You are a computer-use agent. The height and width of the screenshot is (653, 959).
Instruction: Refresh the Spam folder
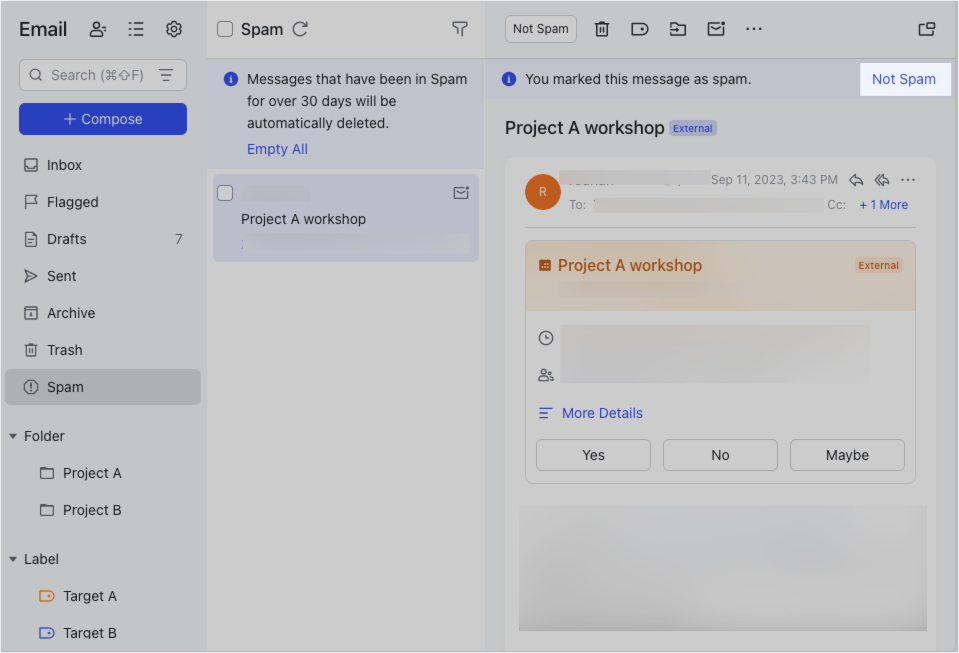pos(299,29)
